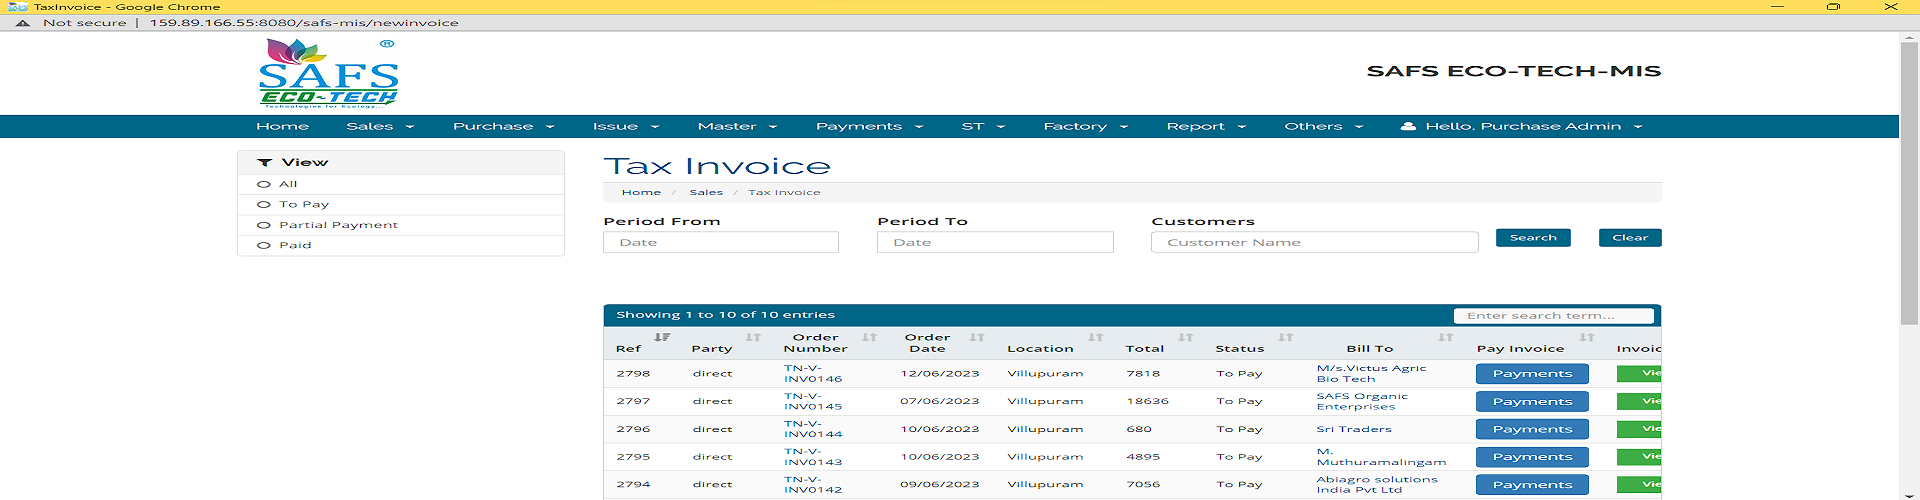
Task: Select the All view radio option
Action: pos(265,184)
